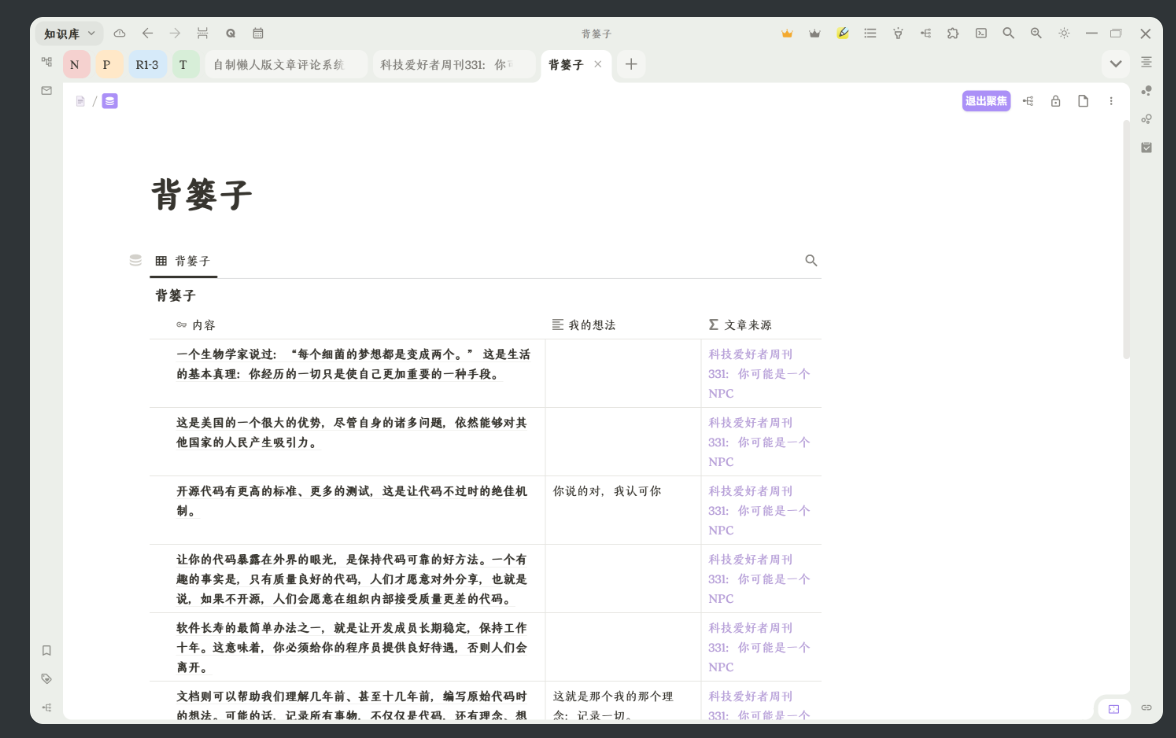Viewport: 1176px width, 738px height.
Task: Click the terminal command panel icon
Action: 981,33
